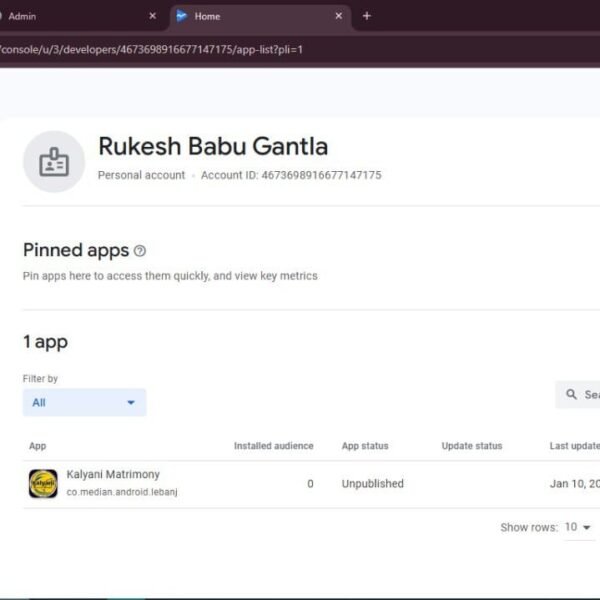The height and width of the screenshot is (600, 600).
Task: Sort by Update status column header
Action: (x=472, y=446)
